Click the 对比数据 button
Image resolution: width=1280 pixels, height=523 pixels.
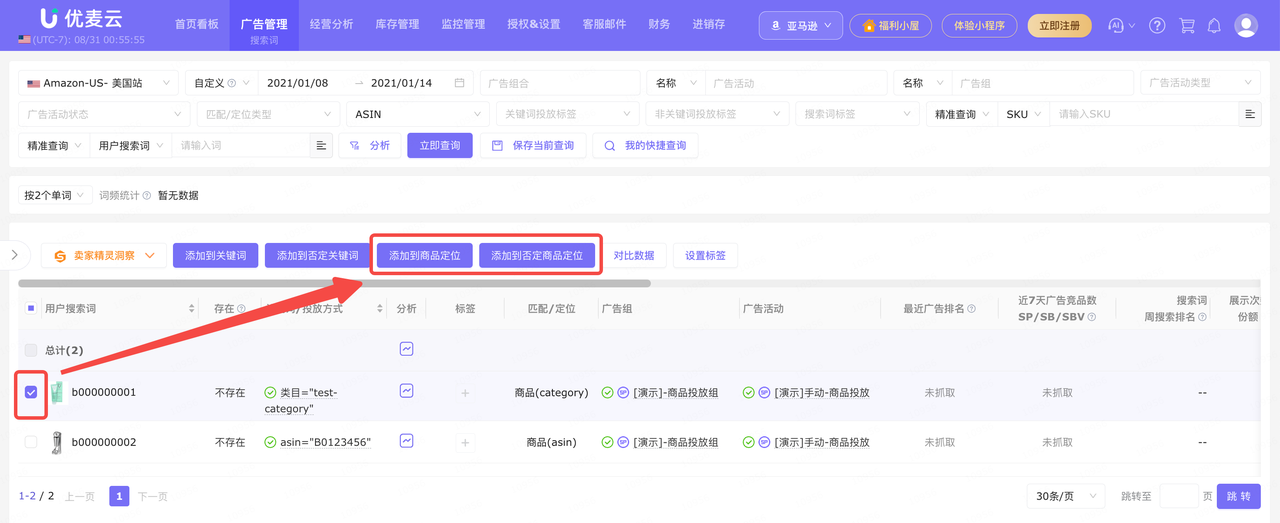[634, 256]
